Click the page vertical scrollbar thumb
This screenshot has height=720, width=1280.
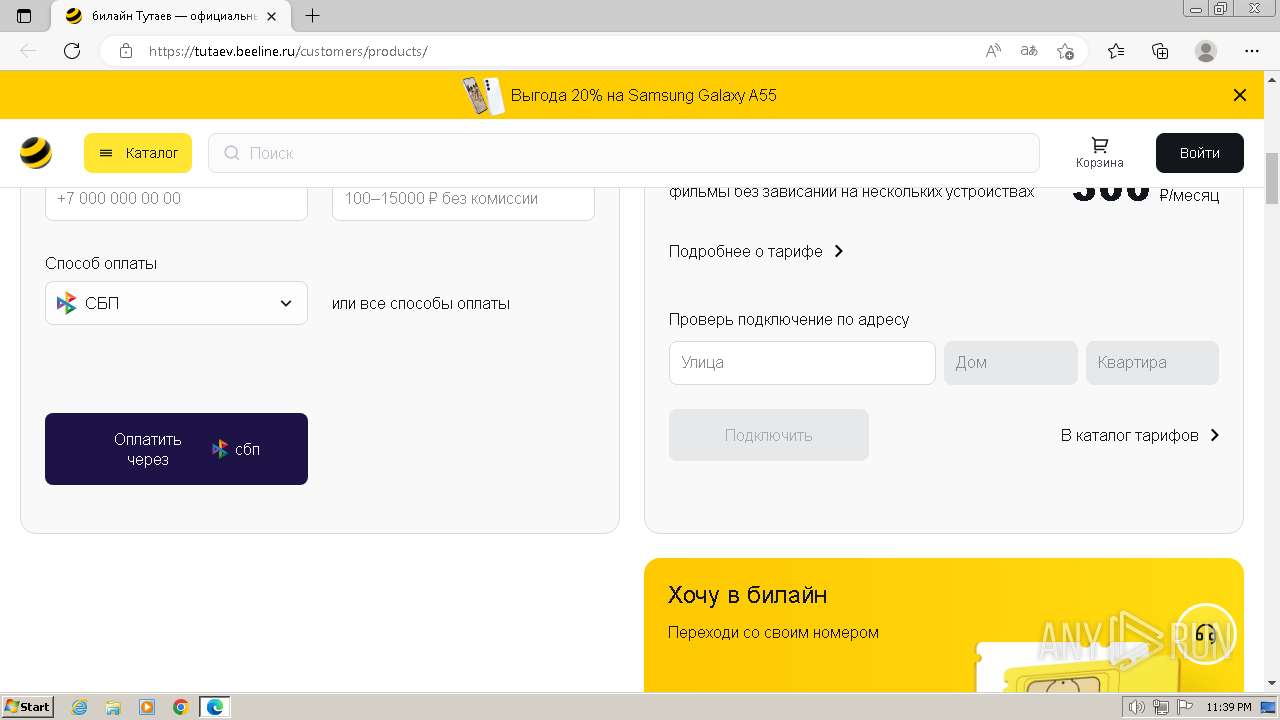coord(1272,178)
